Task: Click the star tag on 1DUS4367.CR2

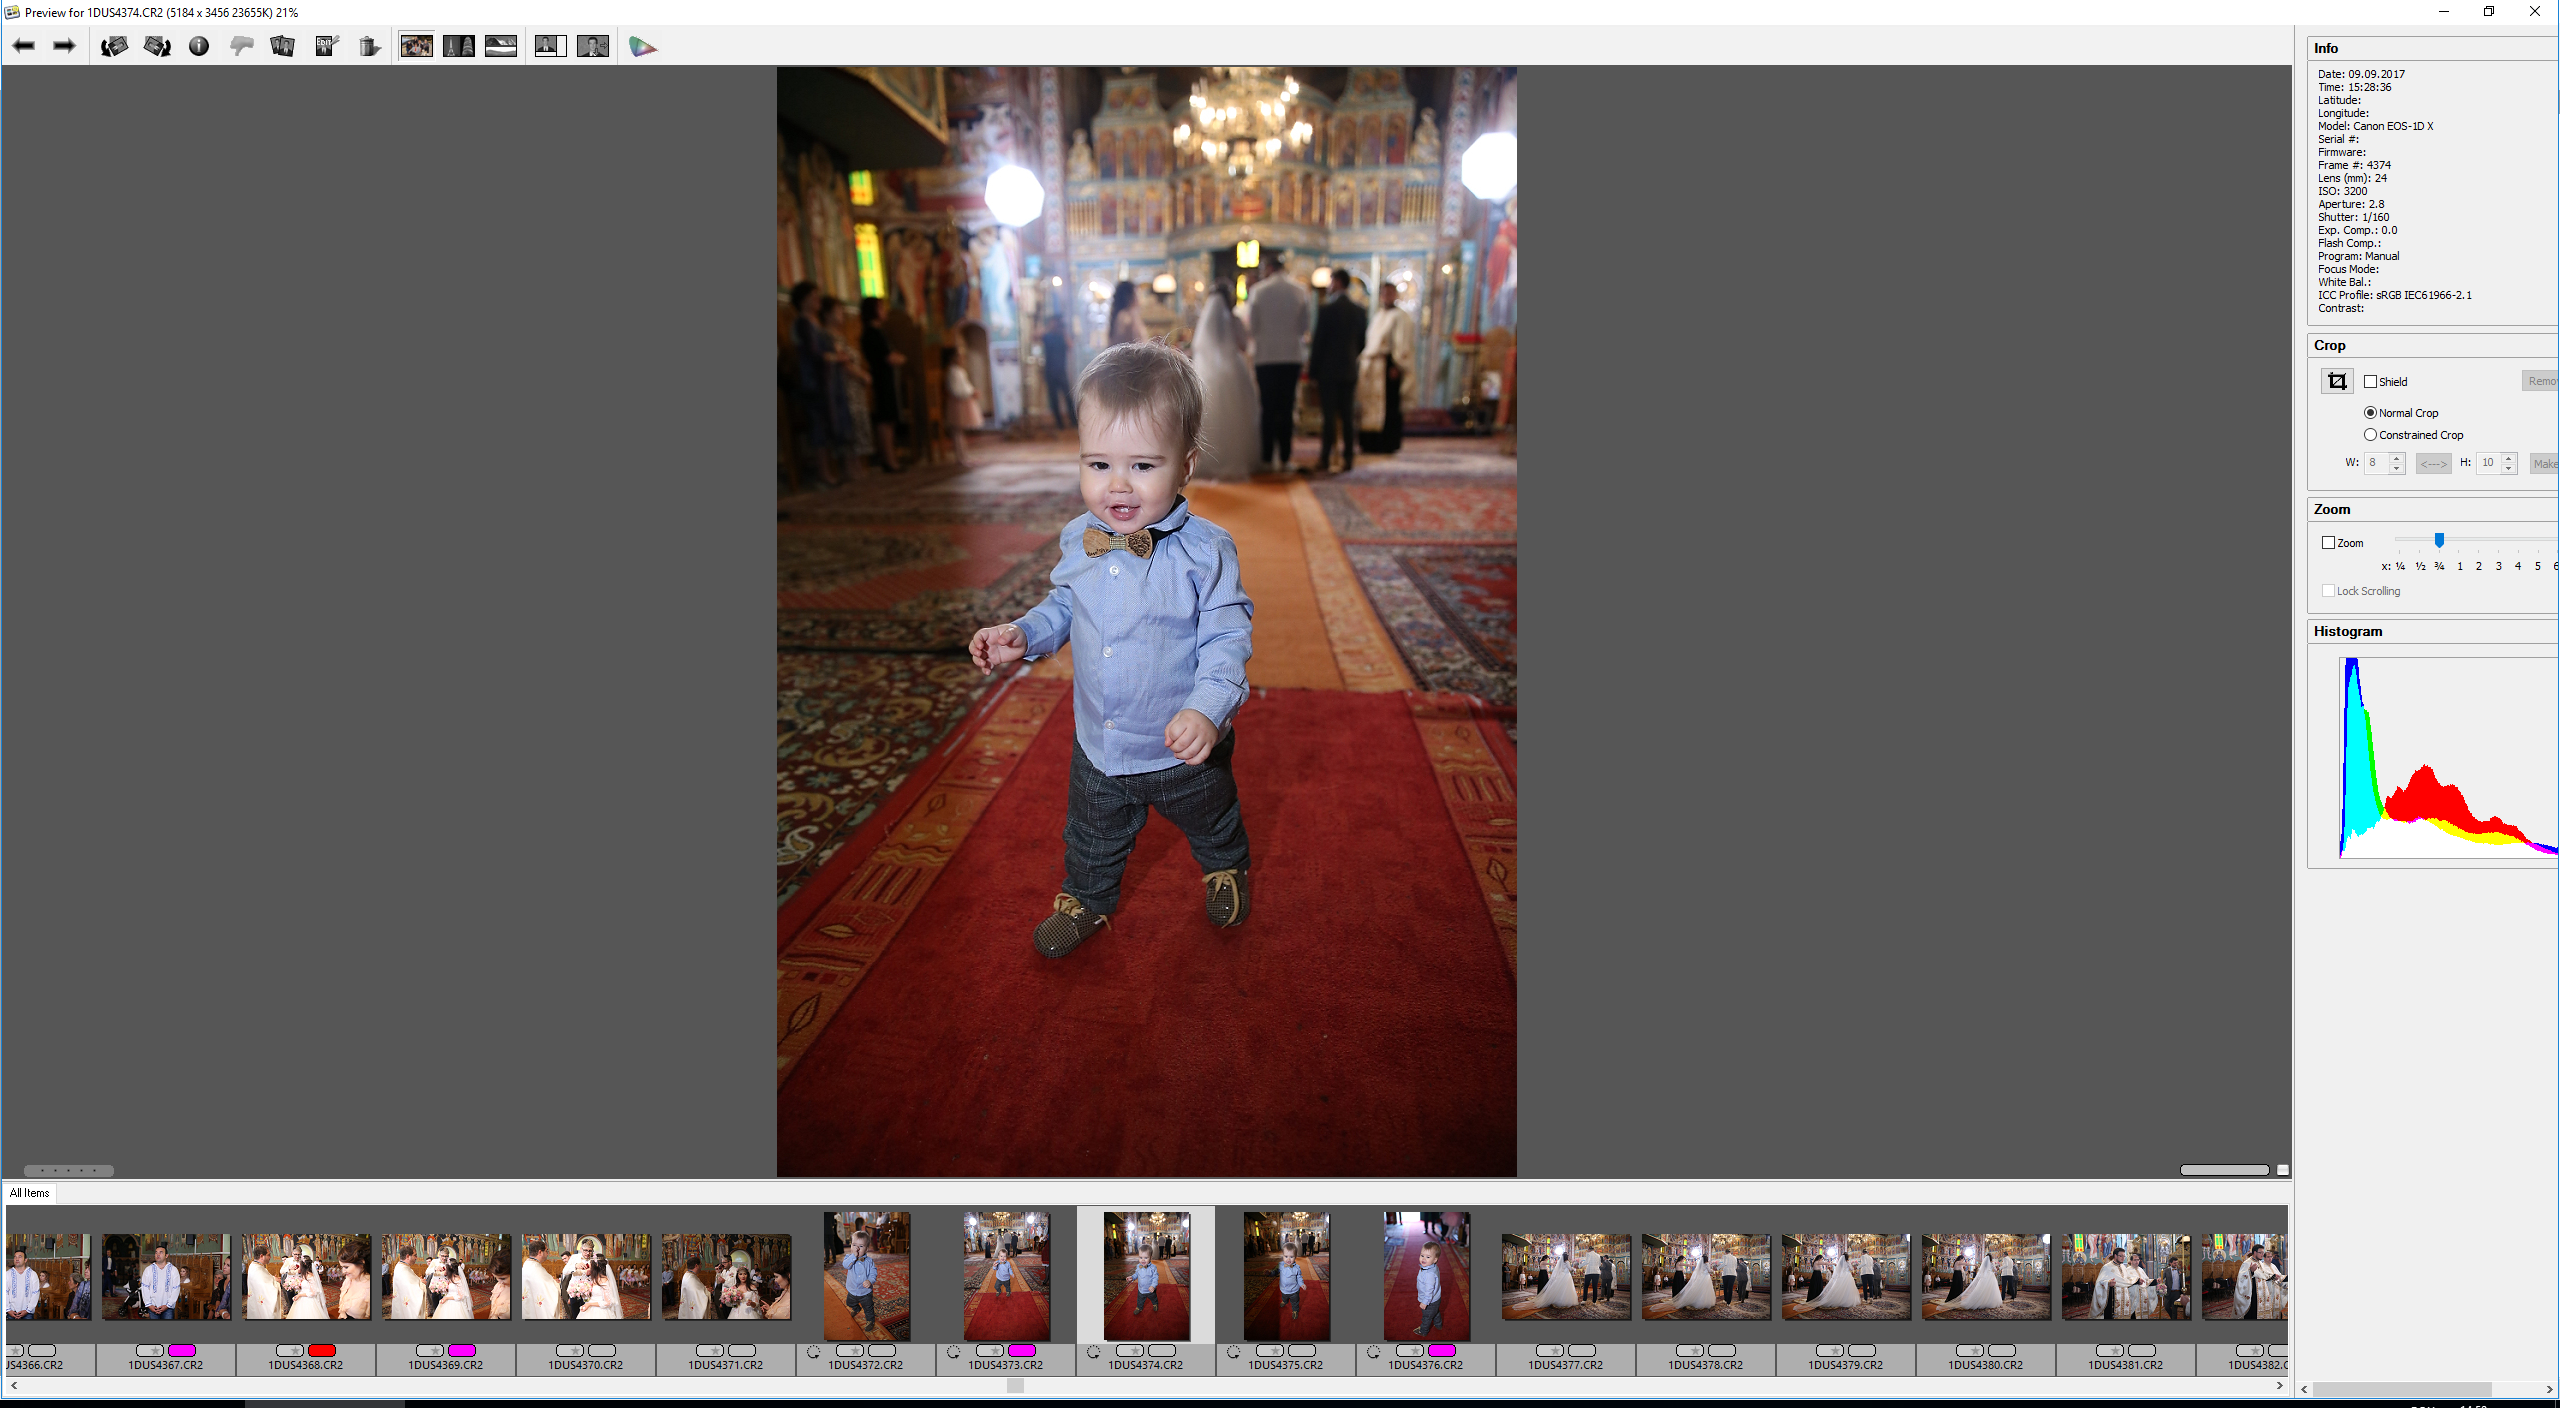Action: click(x=150, y=1350)
